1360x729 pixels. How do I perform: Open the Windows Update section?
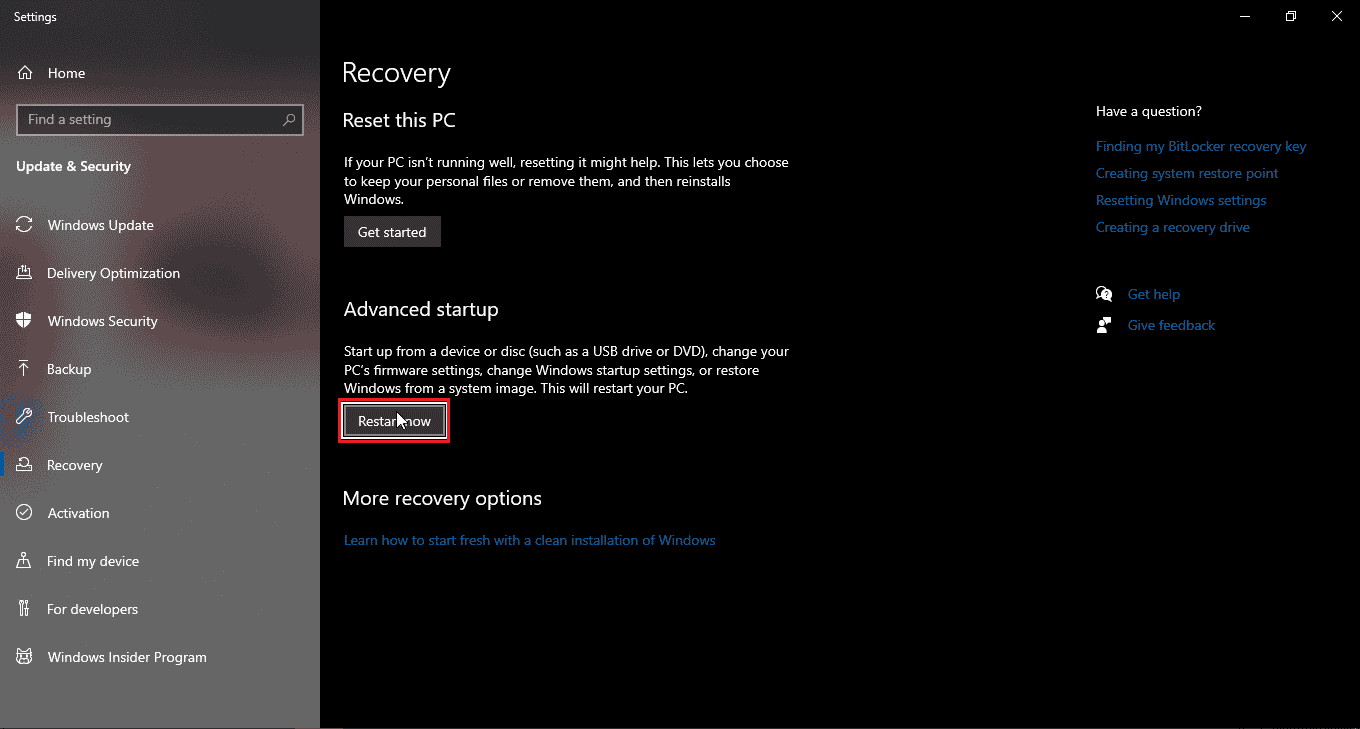point(160,225)
